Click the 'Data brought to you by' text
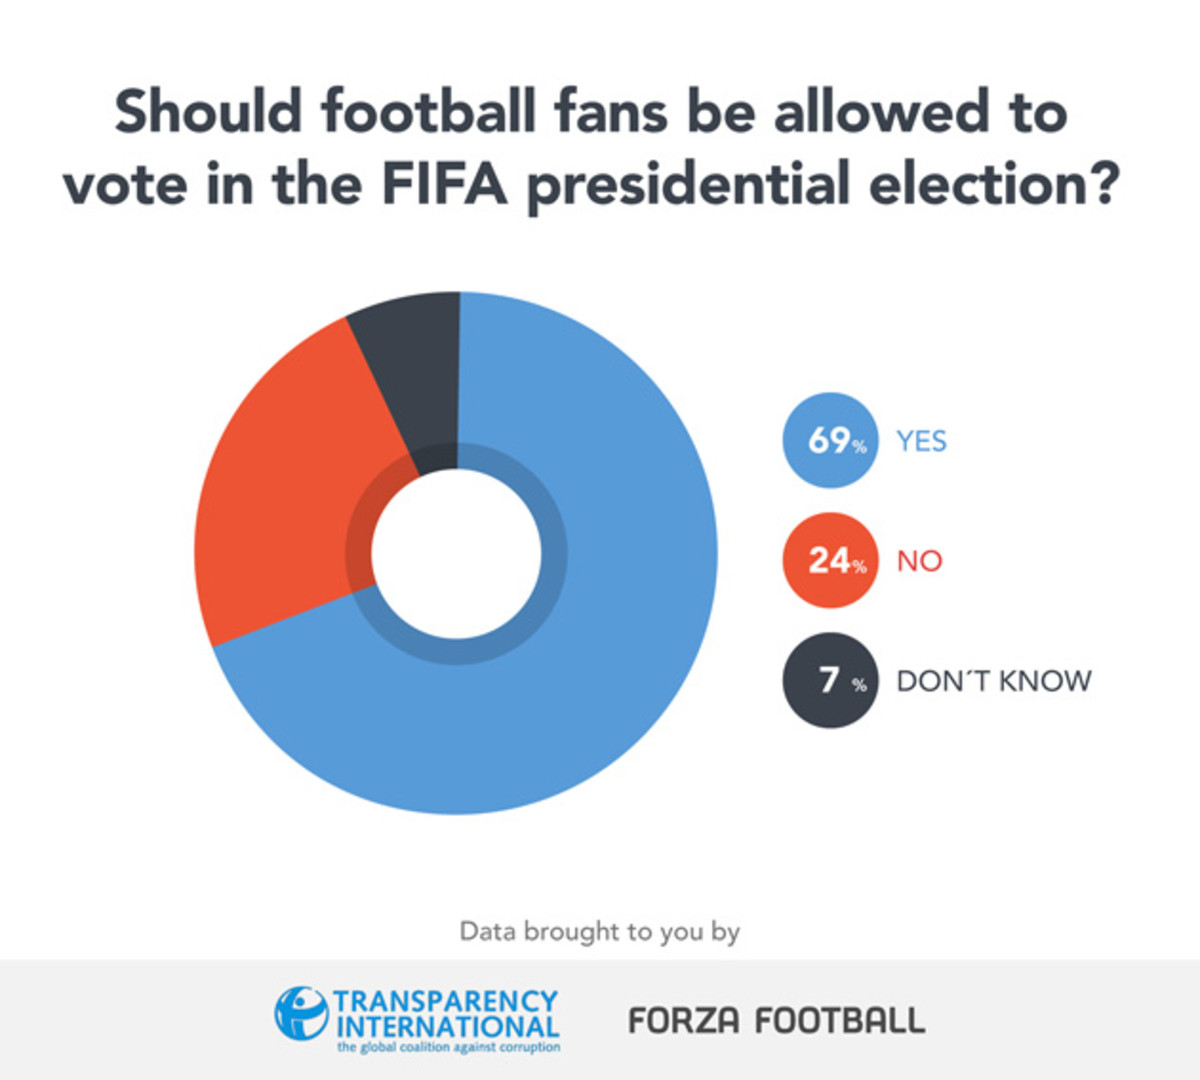1200x1080 pixels. (x=599, y=932)
